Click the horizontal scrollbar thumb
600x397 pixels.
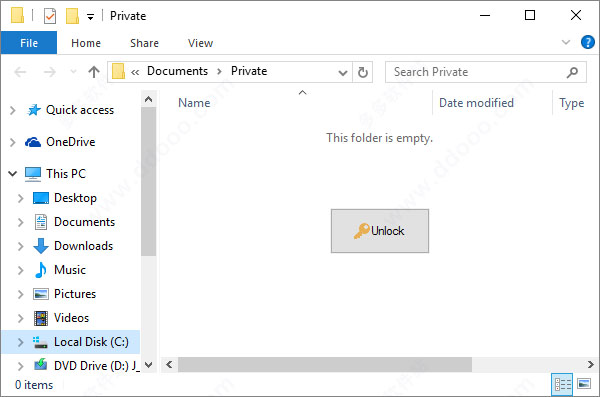pos(324,364)
